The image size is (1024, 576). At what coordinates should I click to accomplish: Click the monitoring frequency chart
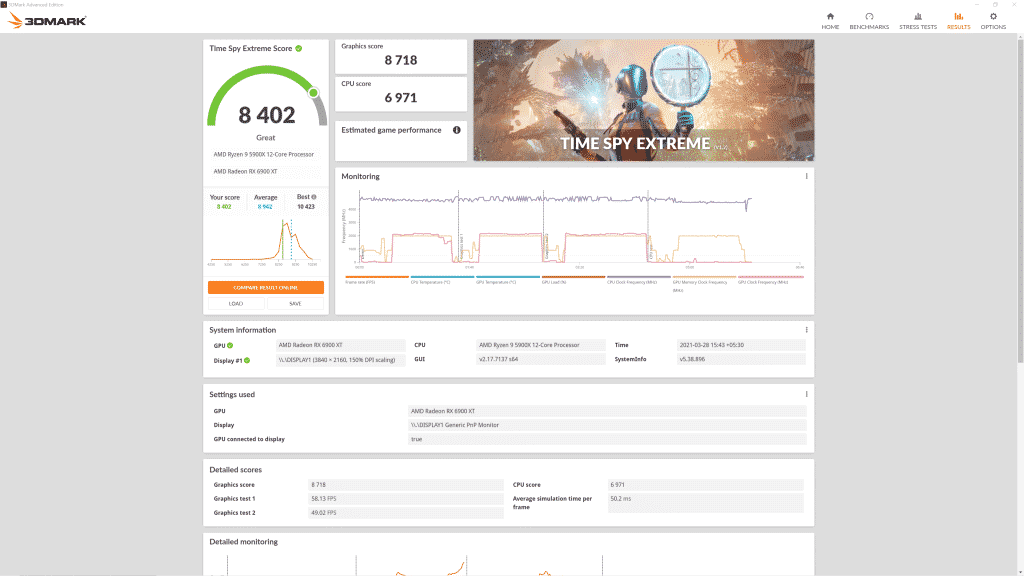[x=575, y=228]
